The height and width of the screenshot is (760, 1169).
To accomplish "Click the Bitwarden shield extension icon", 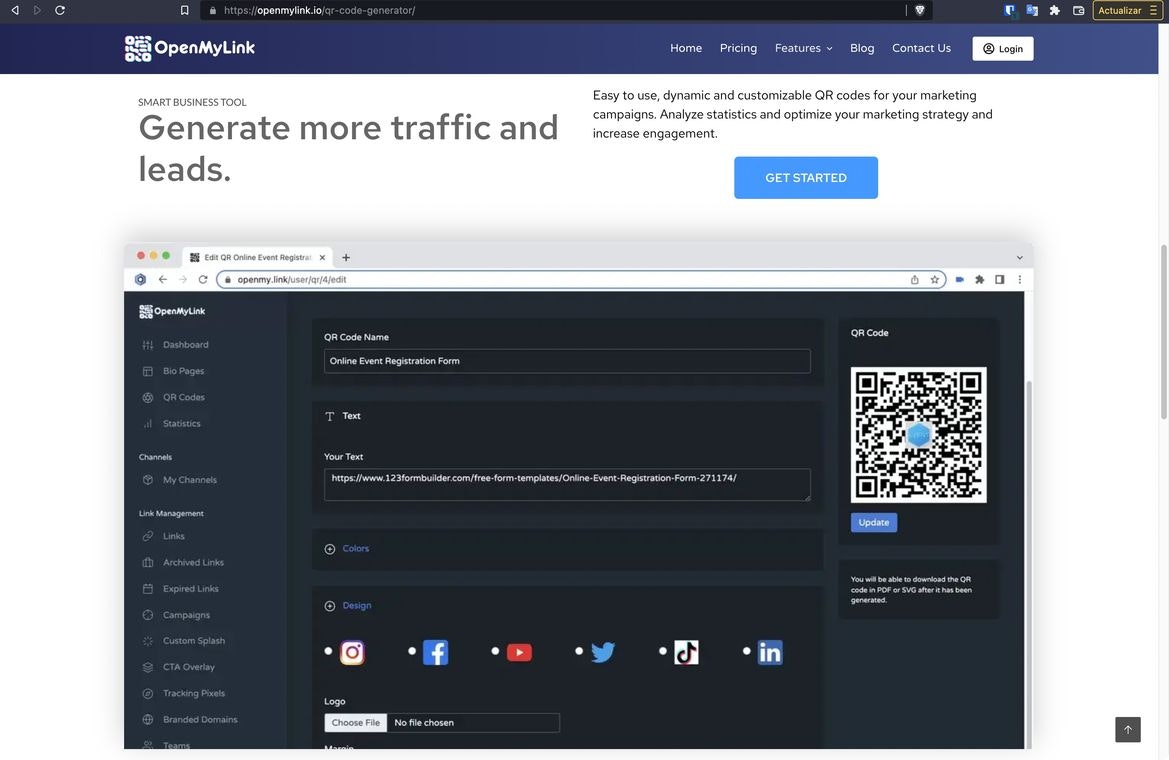I will tap(1009, 10).
